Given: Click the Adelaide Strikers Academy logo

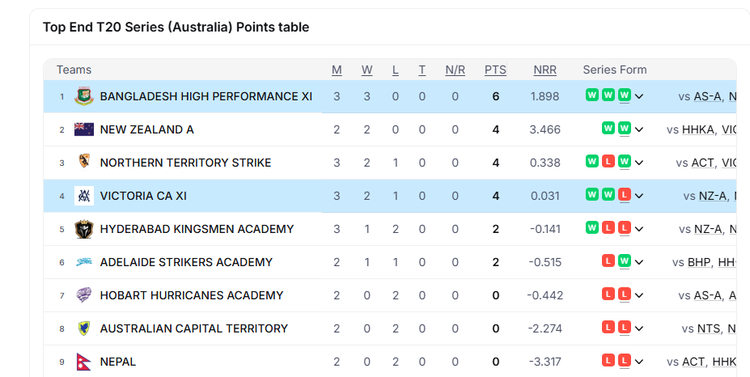Looking at the screenshot, I should point(84,262).
